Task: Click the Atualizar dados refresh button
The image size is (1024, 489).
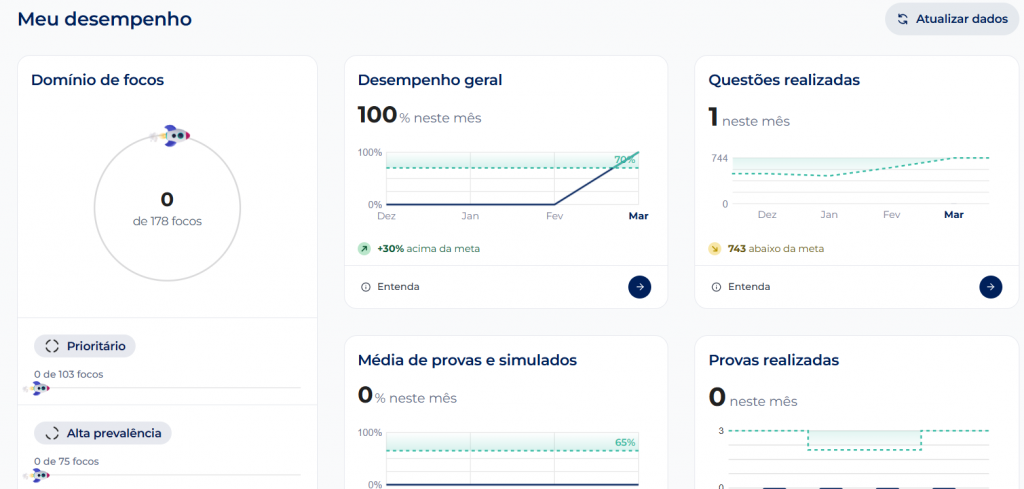Action: [x=951, y=18]
